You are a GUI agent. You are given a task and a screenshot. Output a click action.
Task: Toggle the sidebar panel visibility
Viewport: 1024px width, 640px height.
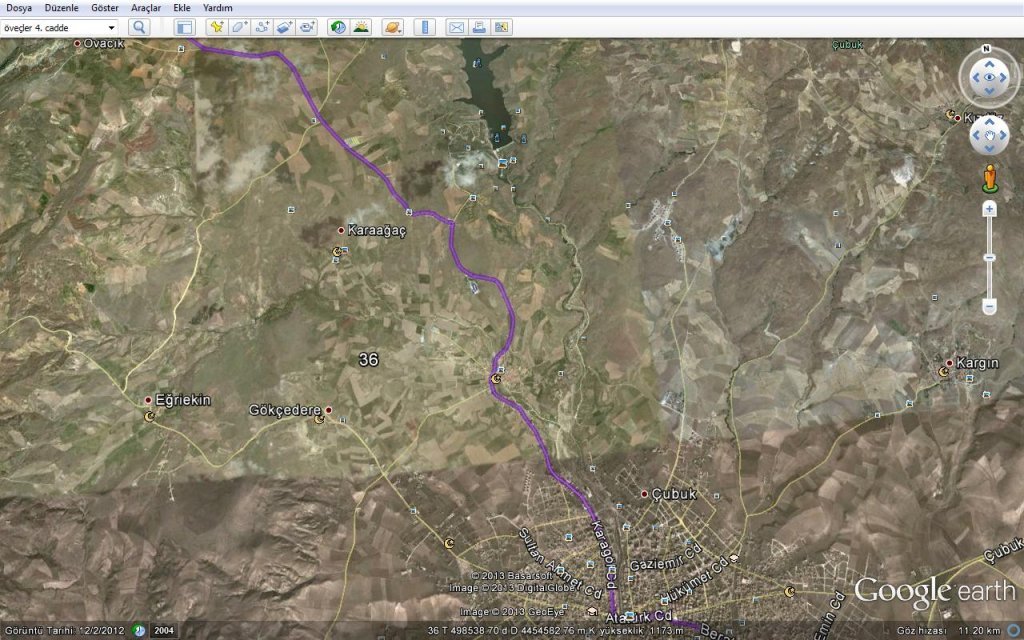coord(184,27)
